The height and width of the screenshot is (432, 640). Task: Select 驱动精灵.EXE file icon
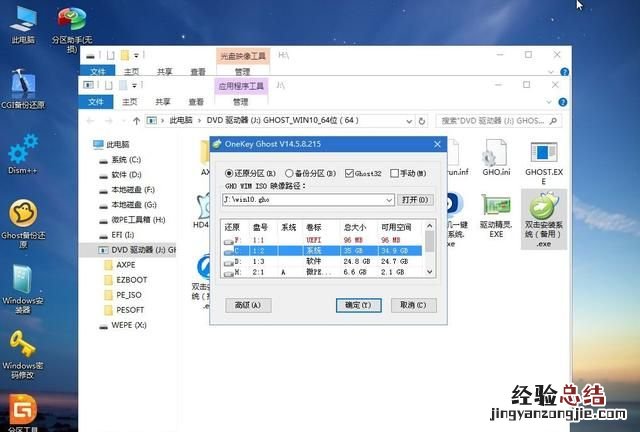pos(496,216)
